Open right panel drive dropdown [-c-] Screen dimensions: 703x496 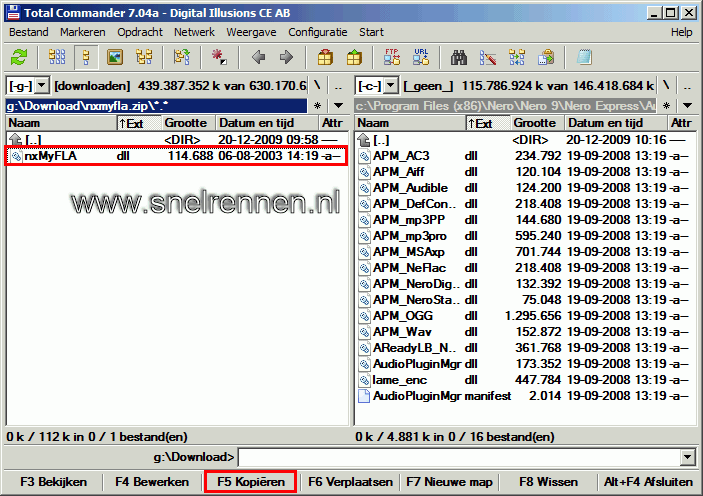click(391, 85)
